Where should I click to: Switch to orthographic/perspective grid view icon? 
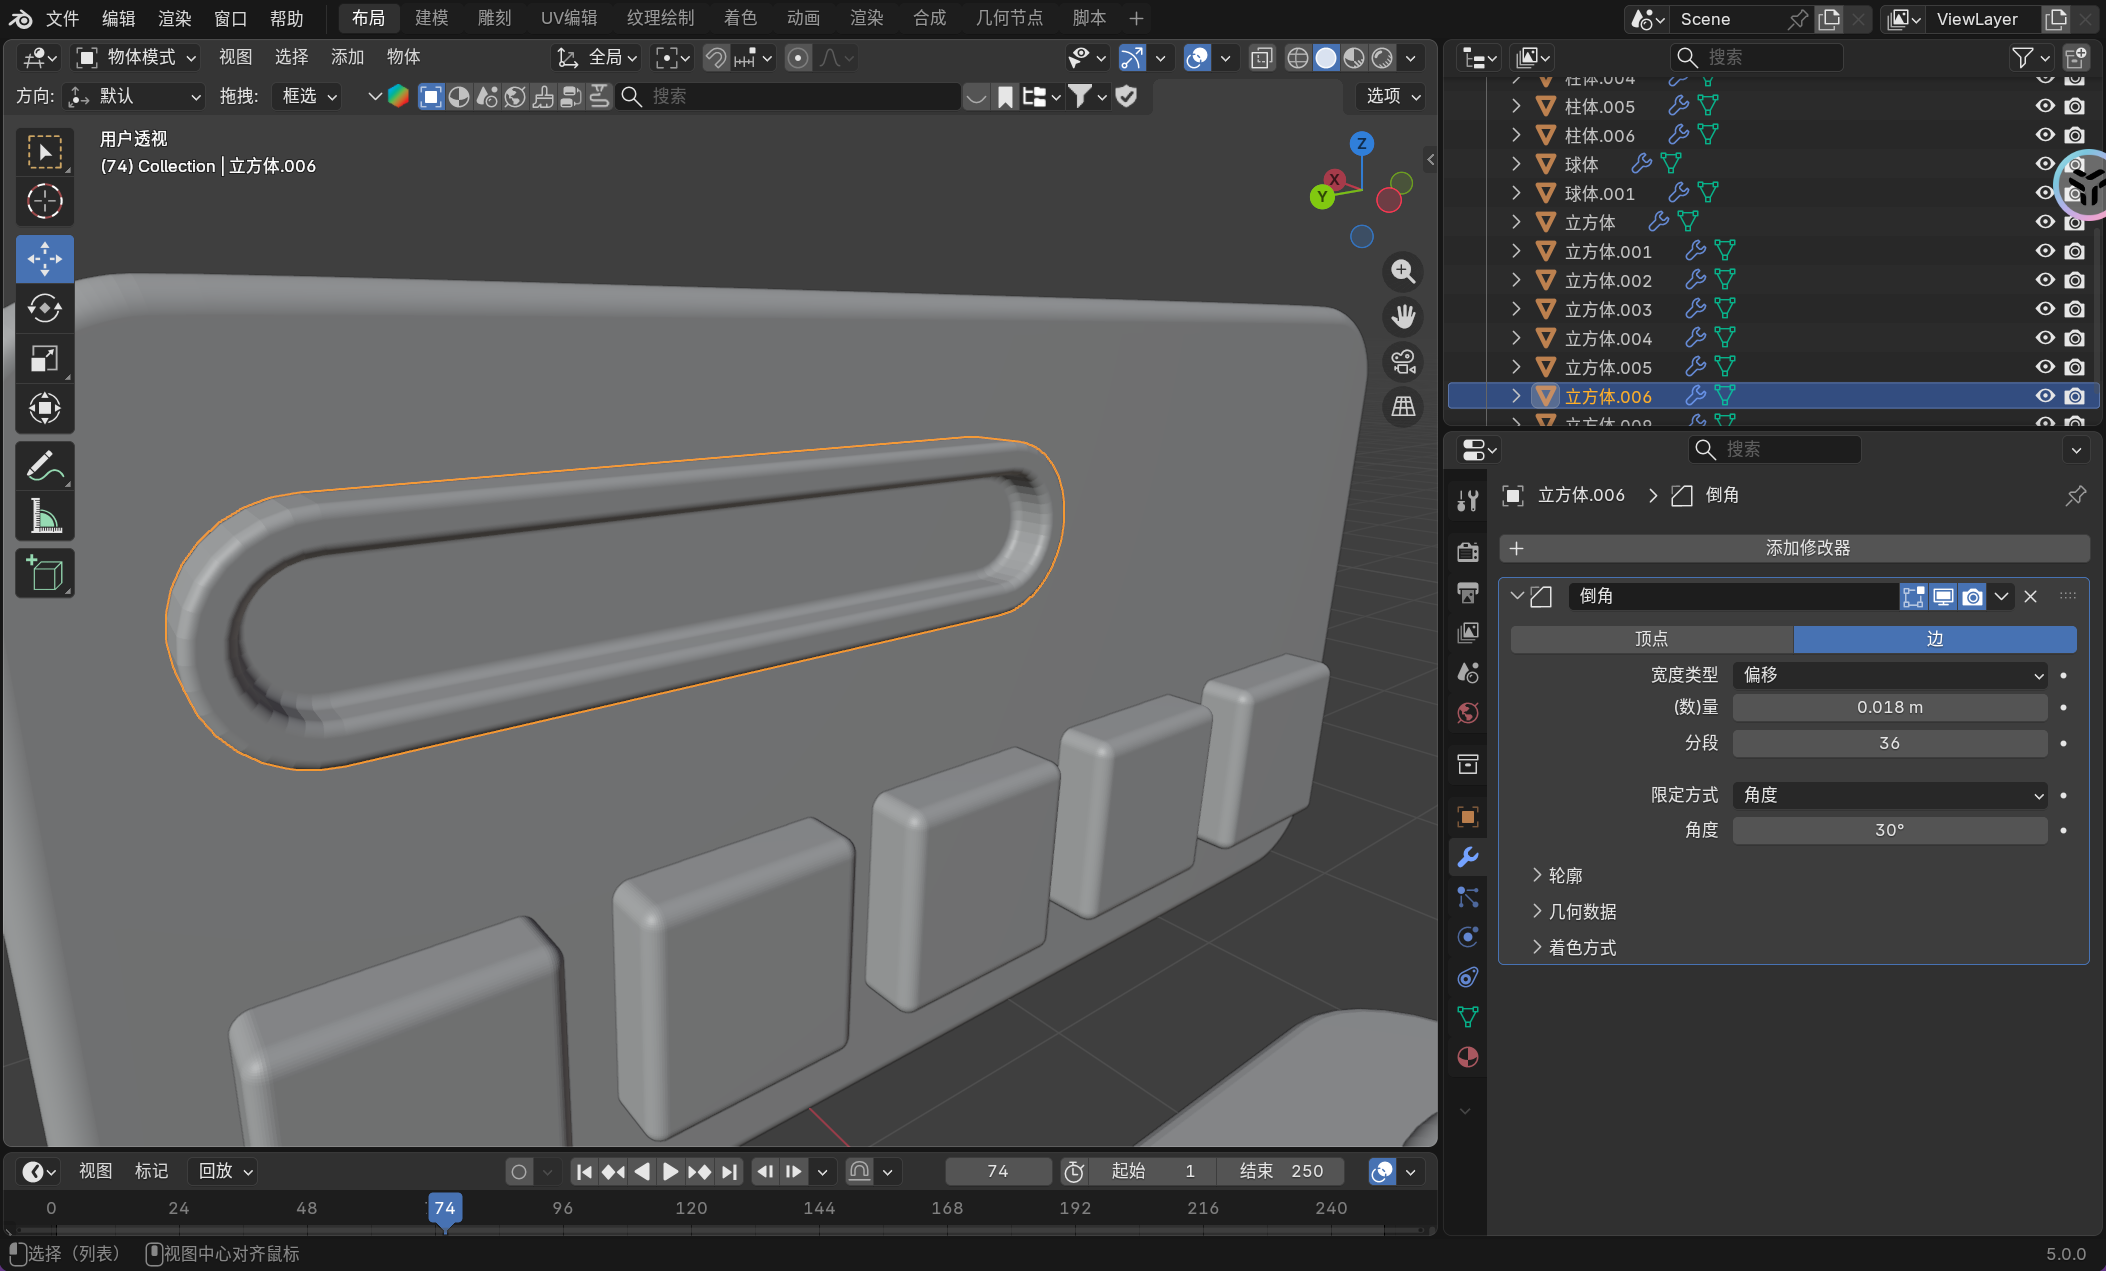pyautogui.click(x=1403, y=407)
